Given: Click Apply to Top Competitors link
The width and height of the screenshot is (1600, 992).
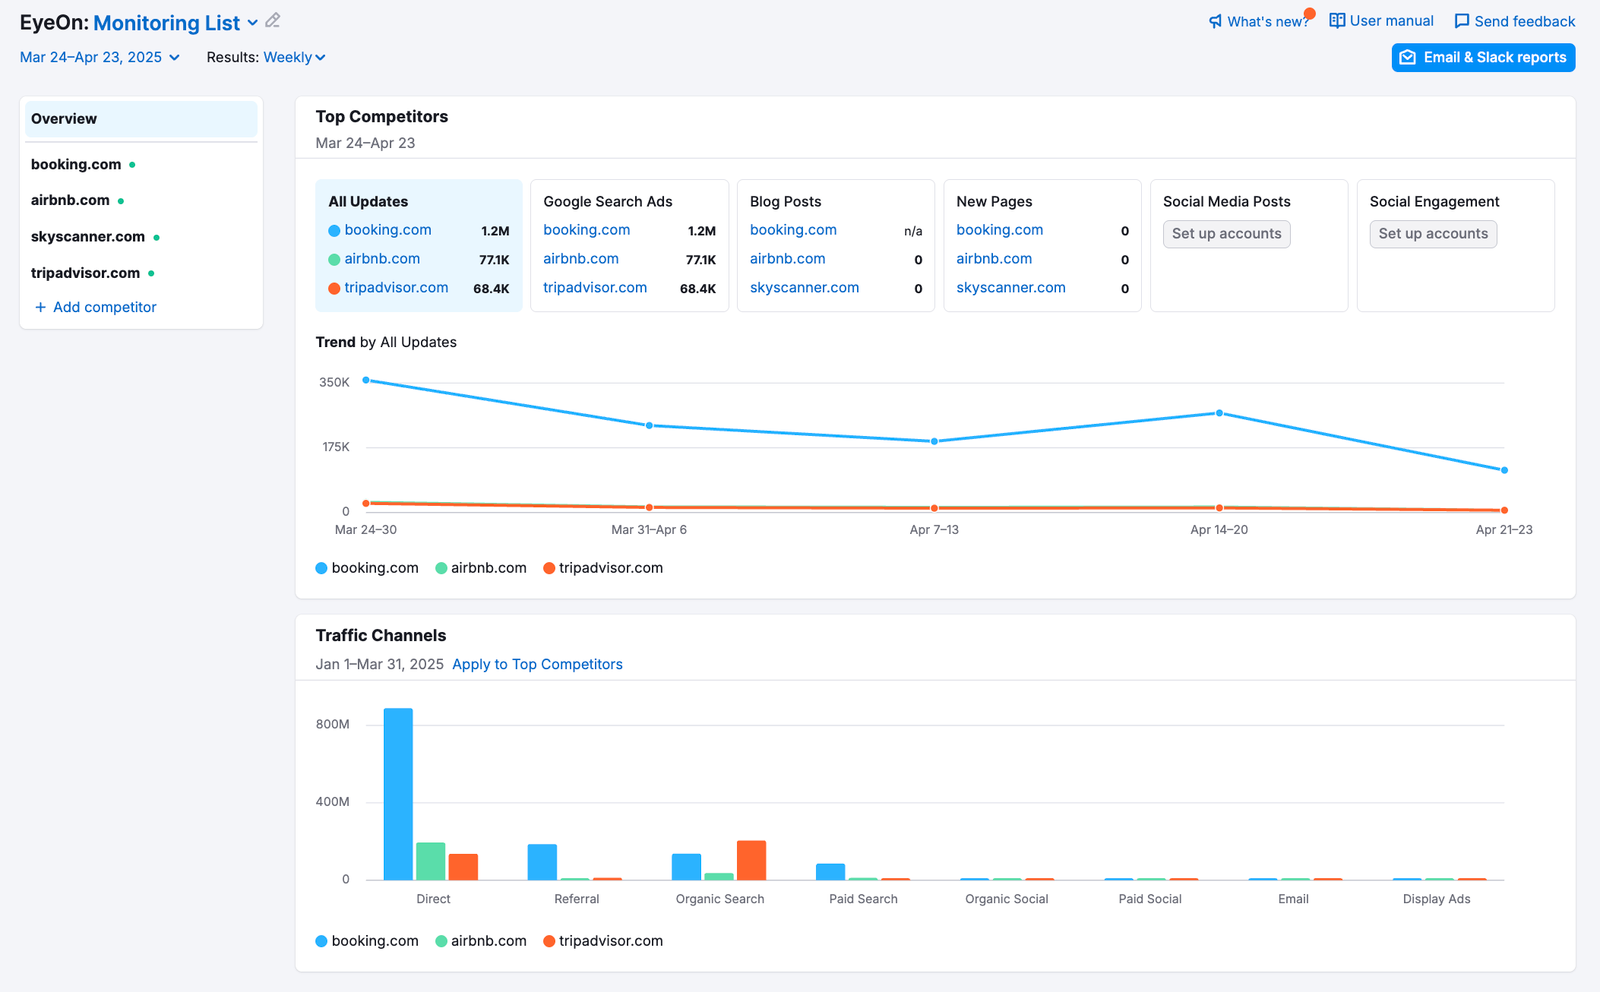Looking at the screenshot, I should click(x=537, y=664).
